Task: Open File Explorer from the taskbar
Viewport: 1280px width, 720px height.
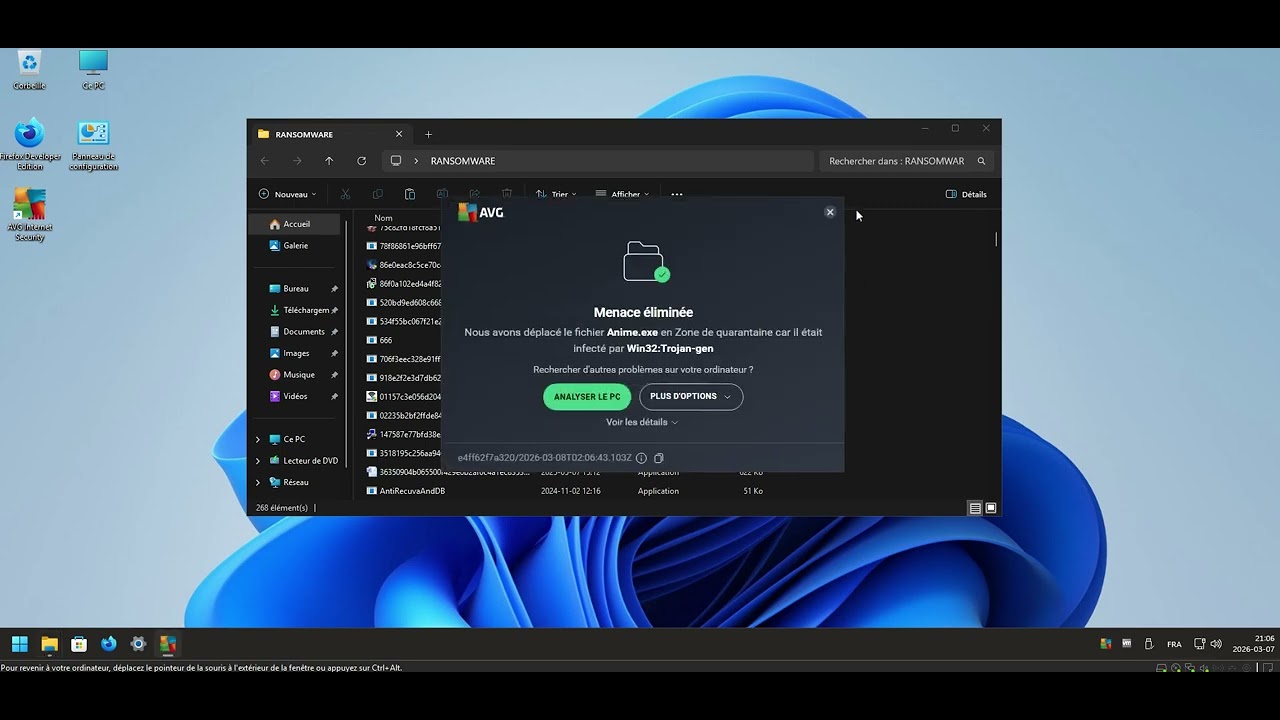Action: (49, 644)
